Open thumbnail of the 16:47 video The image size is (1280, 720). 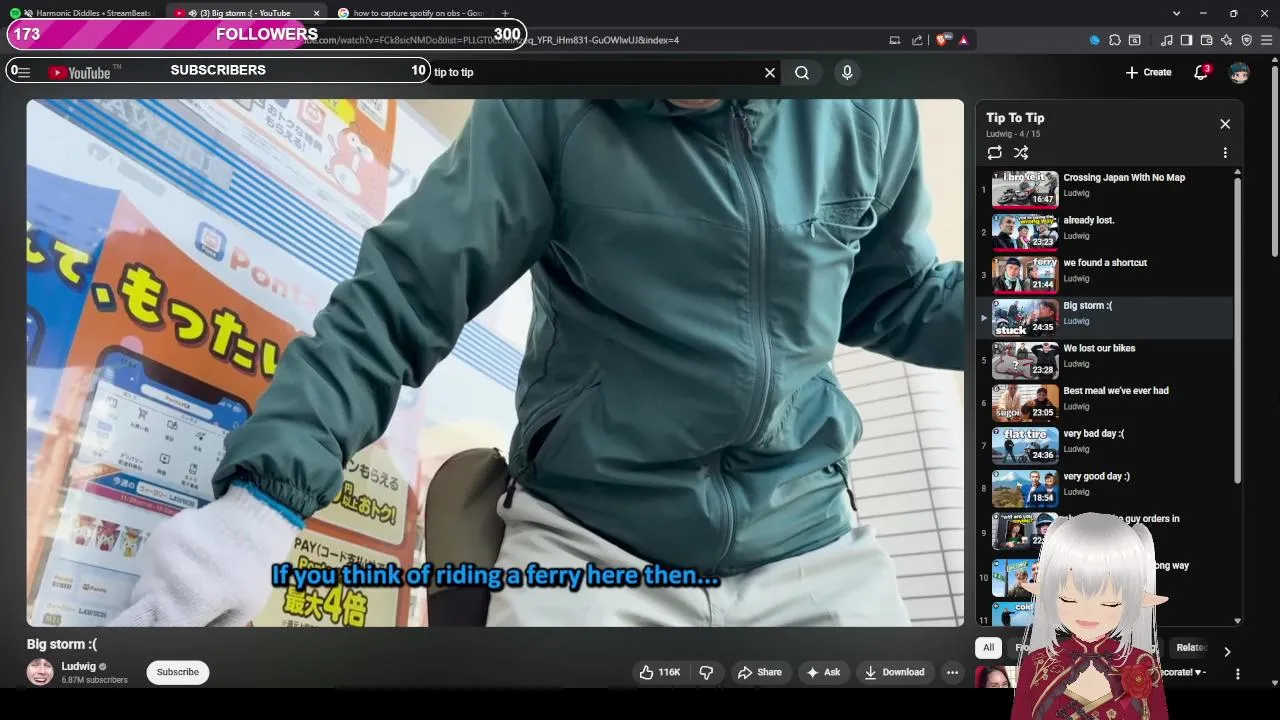coord(1025,189)
